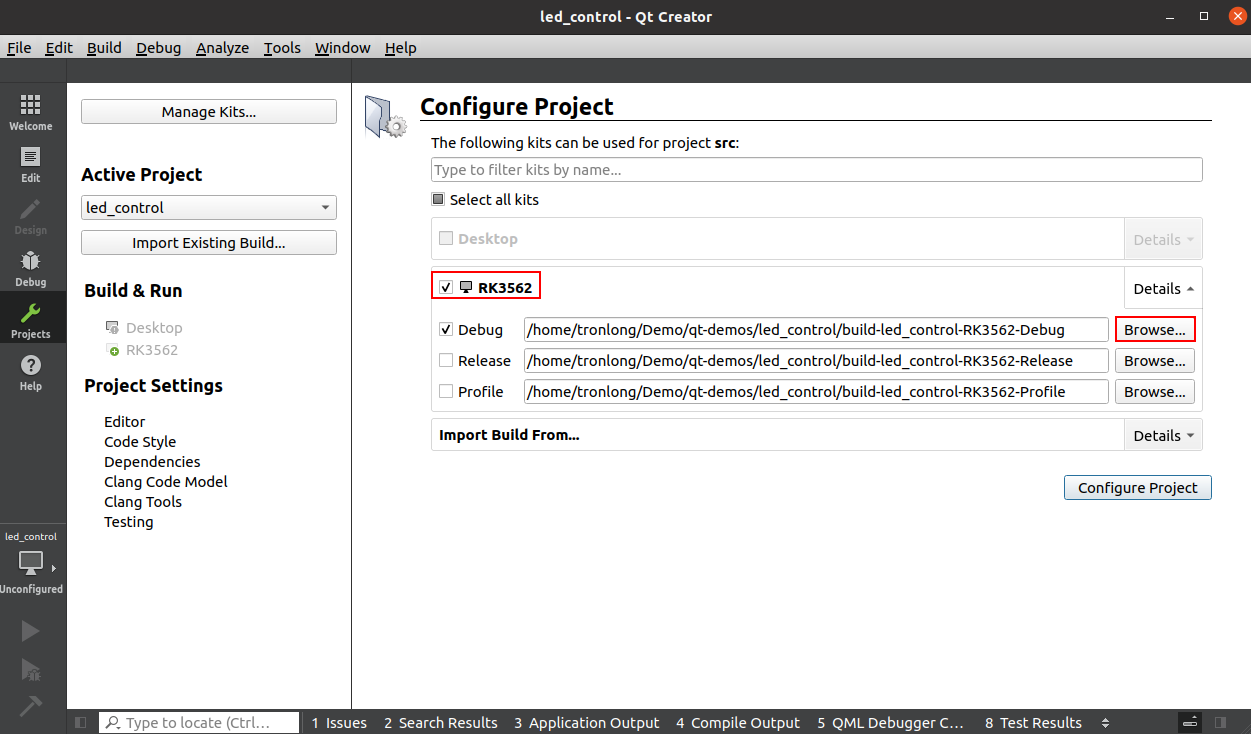
Task: Open the Application Output pane
Action: pos(587,722)
